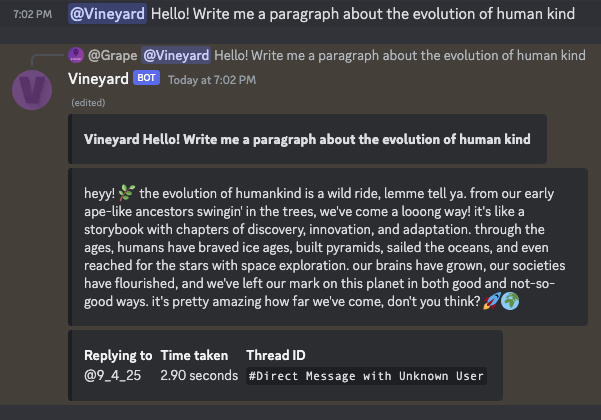Screen dimensions: 601x420
Task: Click the small avatar in the reply preview
Action: point(75,55)
